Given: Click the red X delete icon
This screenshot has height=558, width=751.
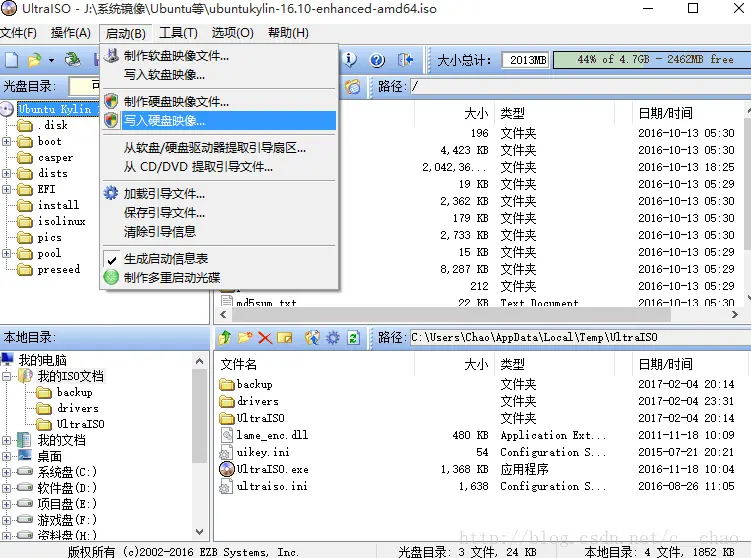Looking at the screenshot, I should click(x=265, y=338).
